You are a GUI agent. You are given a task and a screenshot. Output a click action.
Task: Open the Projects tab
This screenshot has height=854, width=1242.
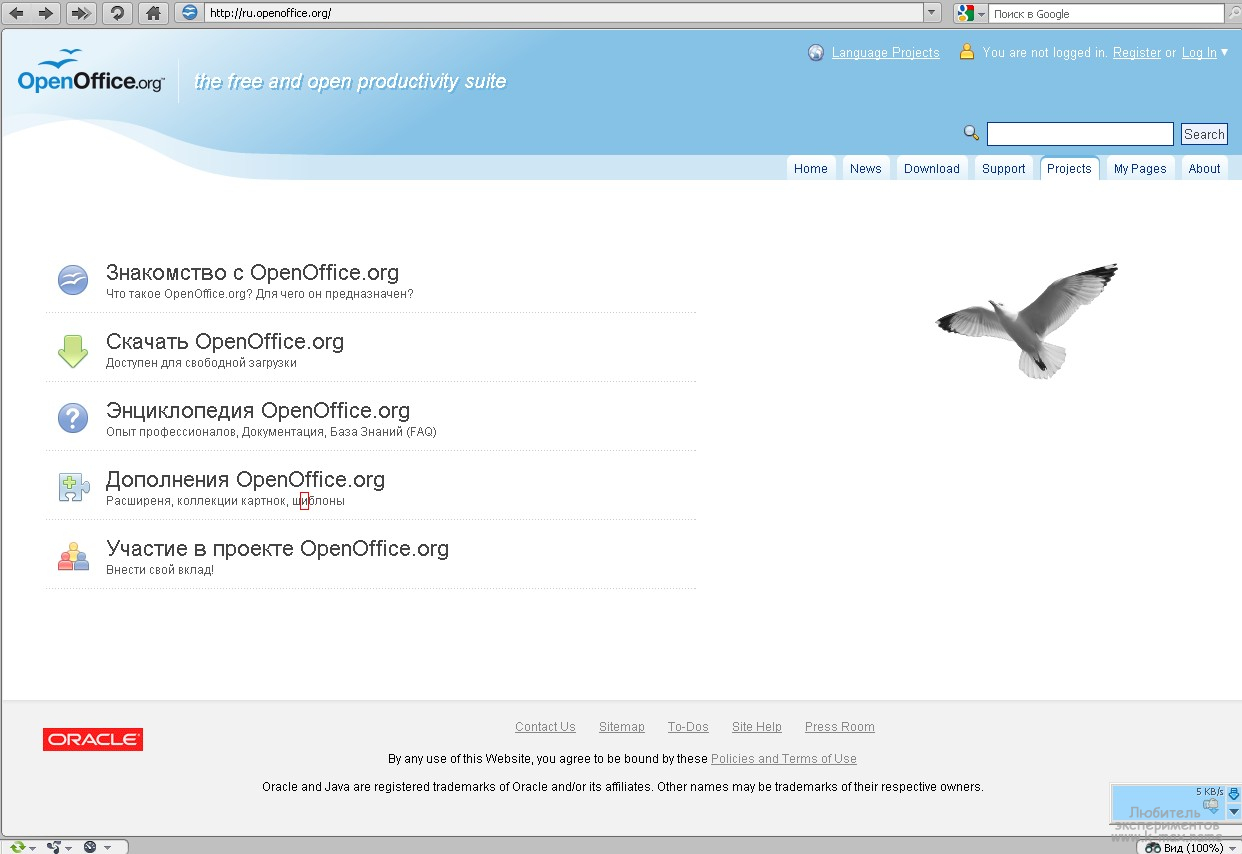[x=1069, y=168]
